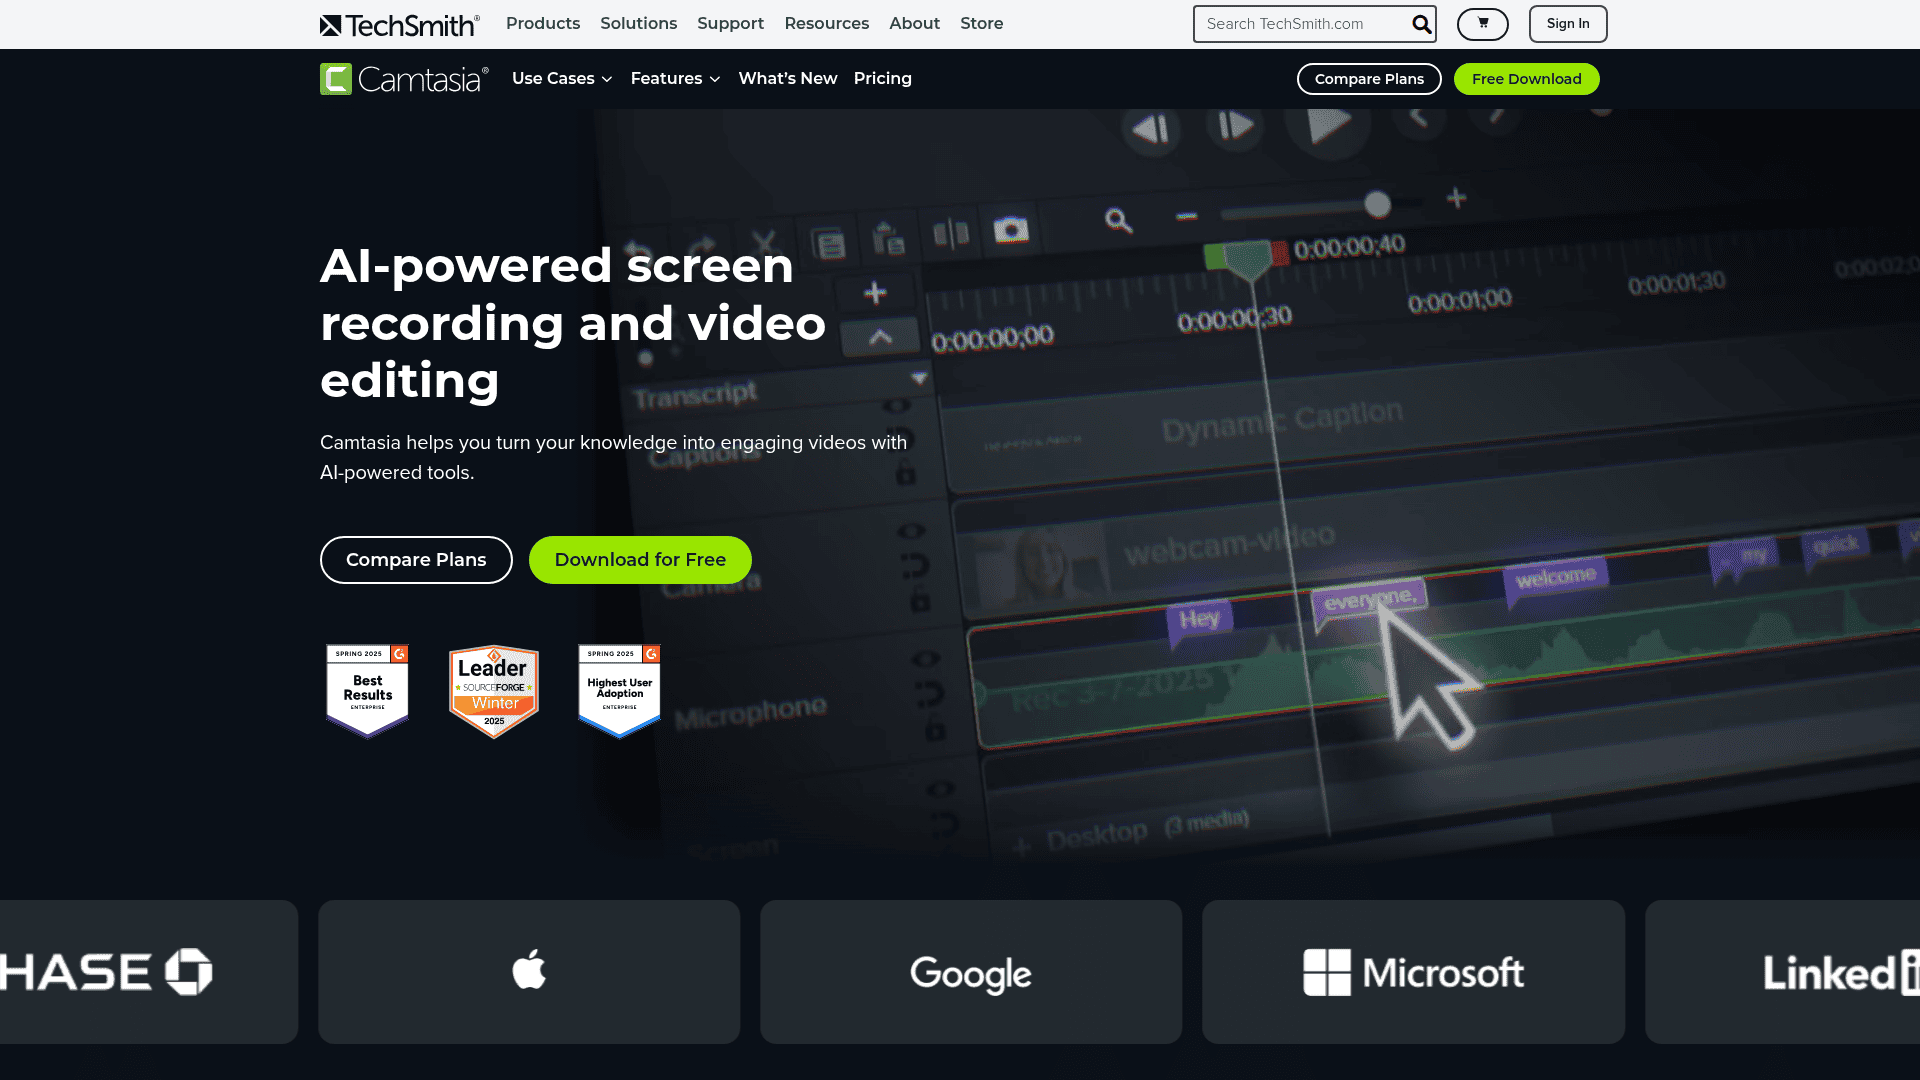
Task: Open the Resources menu
Action: (x=826, y=23)
